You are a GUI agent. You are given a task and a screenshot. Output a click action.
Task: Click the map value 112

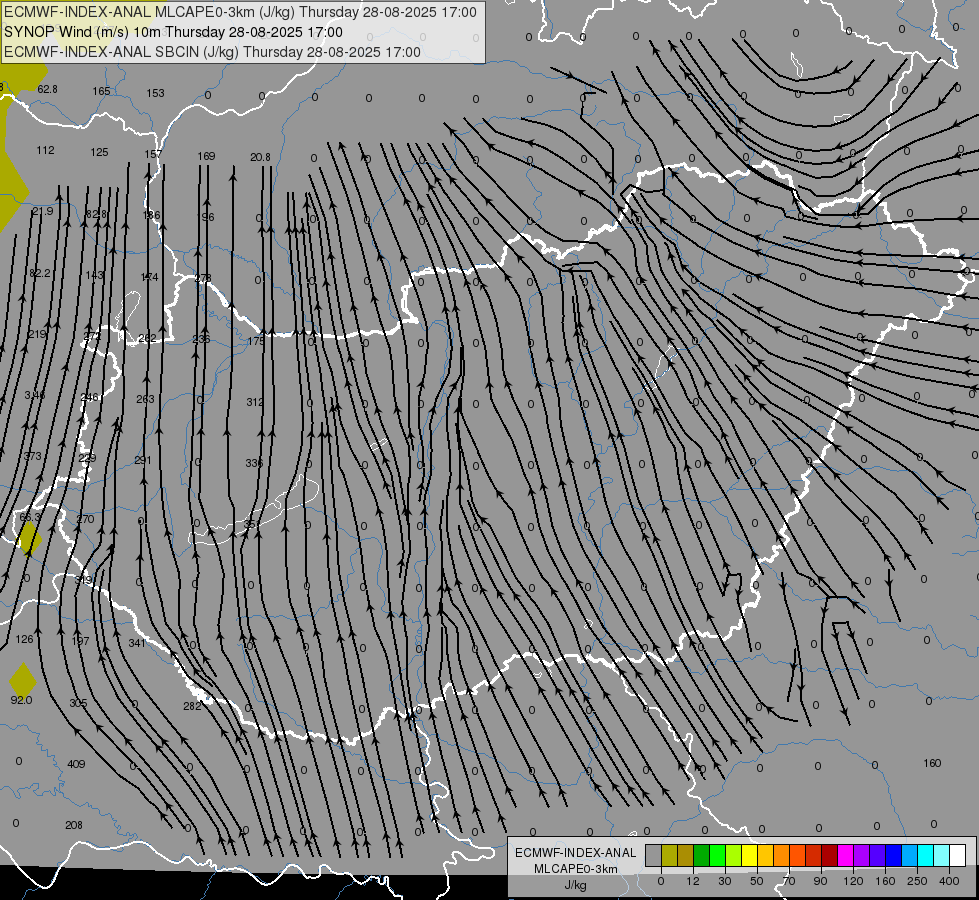(x=46, y=150)
